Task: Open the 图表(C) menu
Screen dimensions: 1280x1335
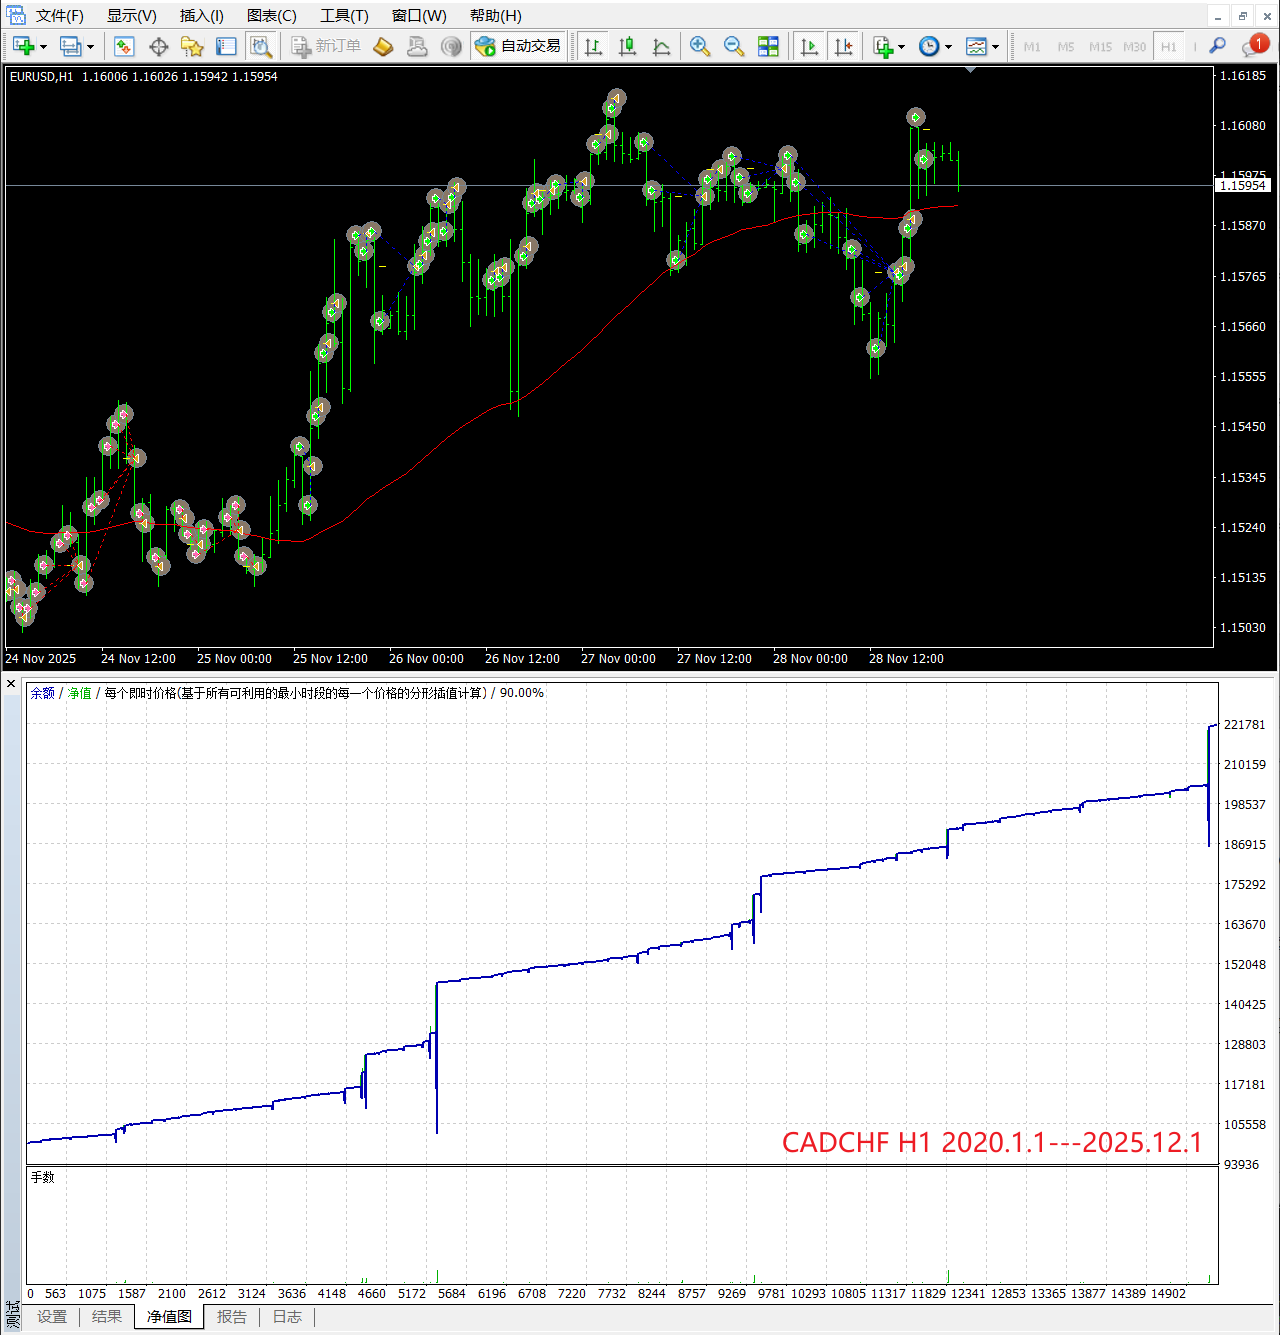Action: tap(271, 16)
